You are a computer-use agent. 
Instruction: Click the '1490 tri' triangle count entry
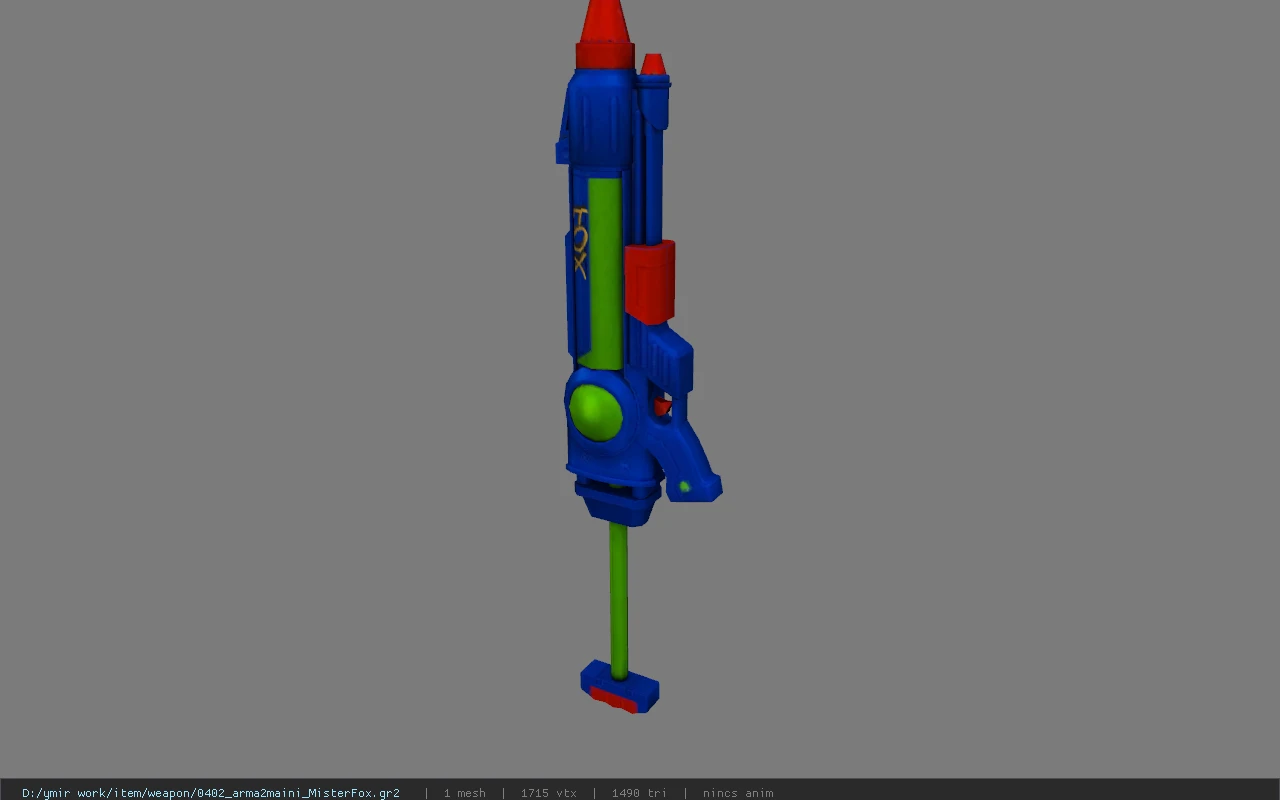(x=639, y=793)
